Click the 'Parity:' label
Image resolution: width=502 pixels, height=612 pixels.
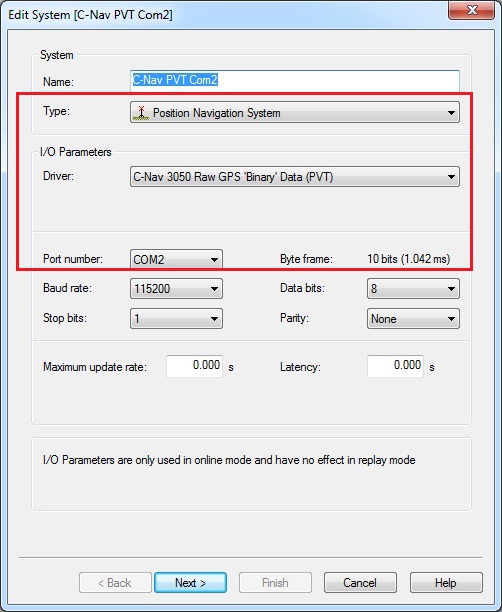coord(294,318)
